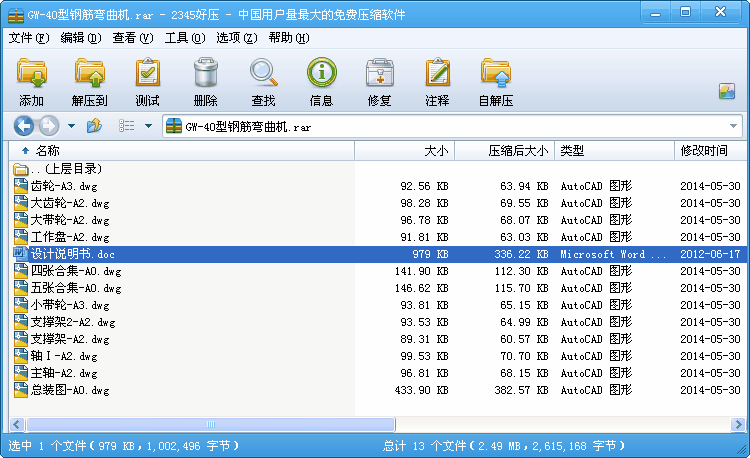
Task: Select file 支撑架-A2.dwg
Action: [378, 339]
